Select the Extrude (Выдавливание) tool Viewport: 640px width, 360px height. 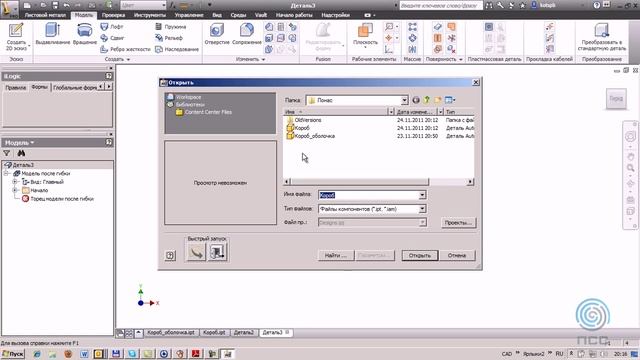coord(53,34)
